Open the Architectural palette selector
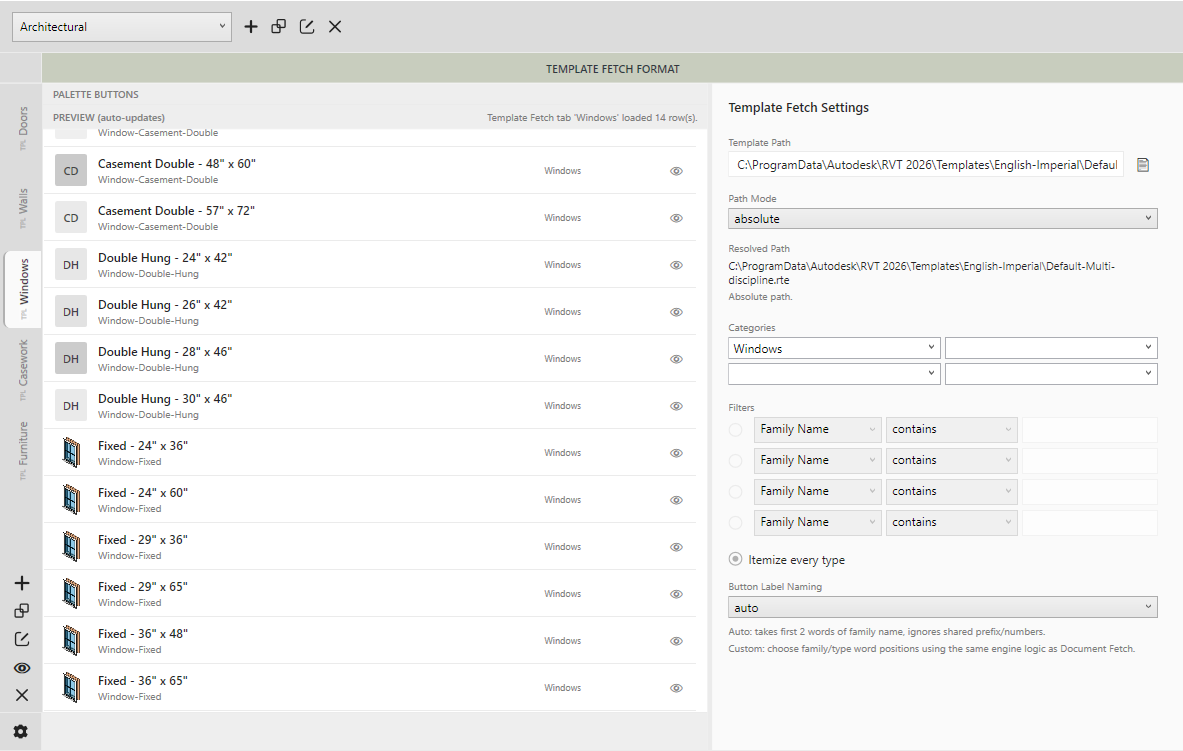The image size is (1183, 751). point(120,26)
